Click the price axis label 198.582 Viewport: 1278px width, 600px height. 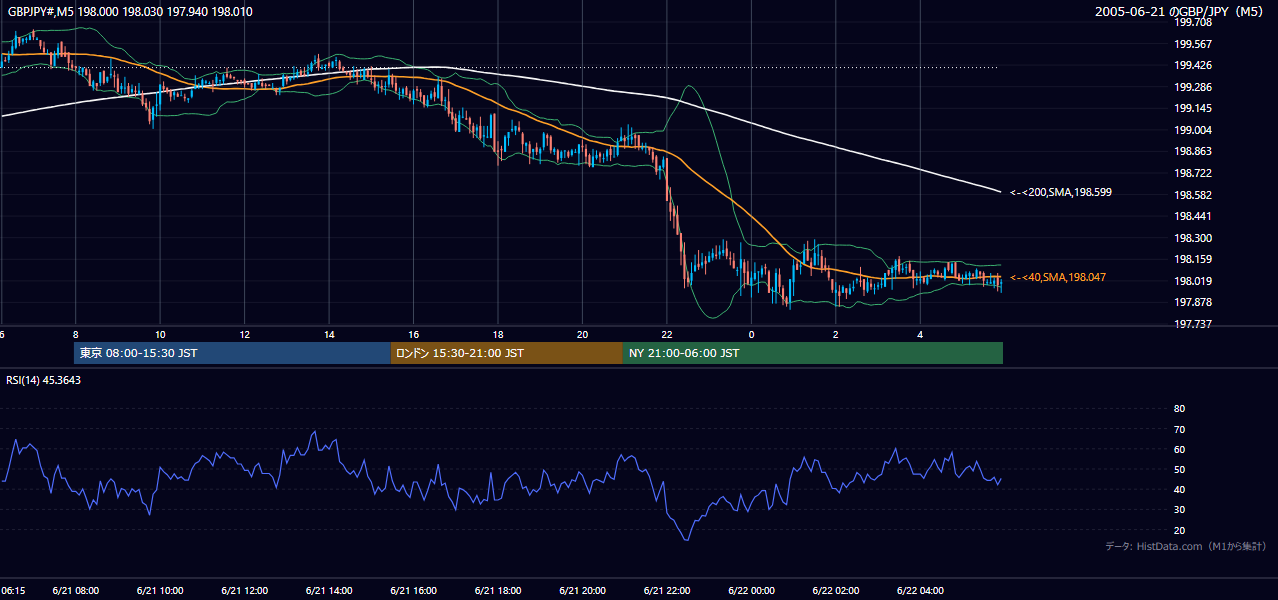pyautogui.click(x=1192, y=195)
